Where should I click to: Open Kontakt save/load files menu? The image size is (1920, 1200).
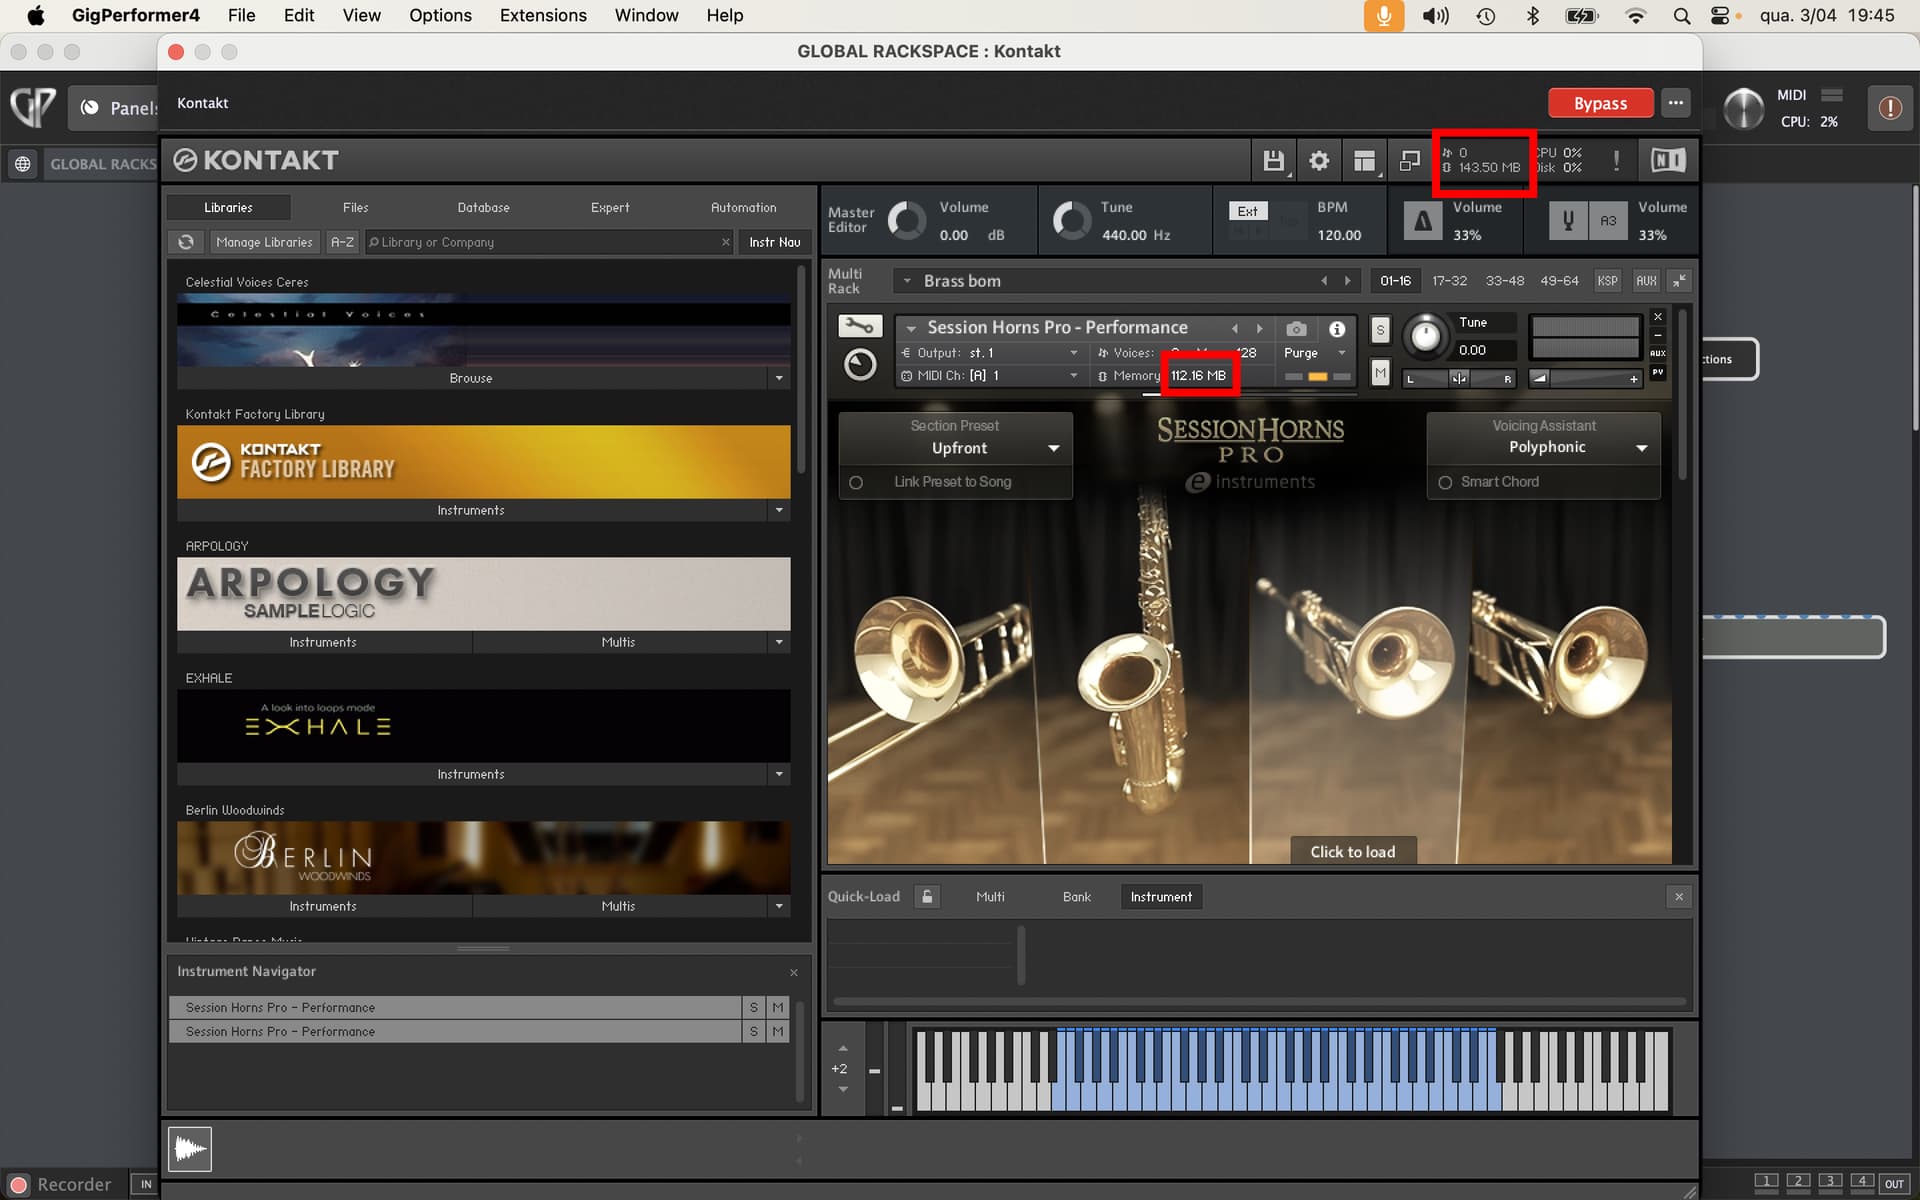[x=1273, y=160]
